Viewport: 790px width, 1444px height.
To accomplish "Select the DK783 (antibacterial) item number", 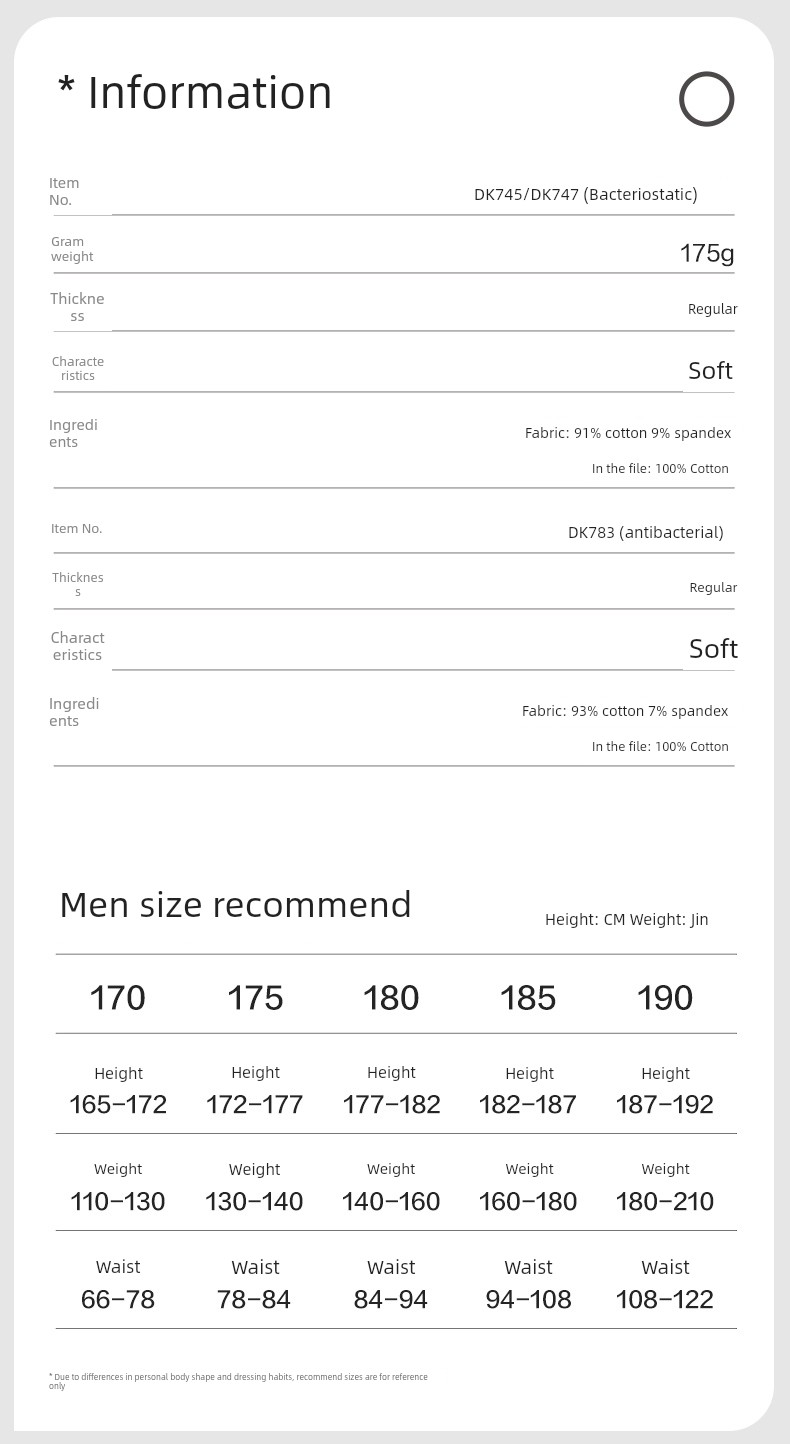I will click(645, 532).
